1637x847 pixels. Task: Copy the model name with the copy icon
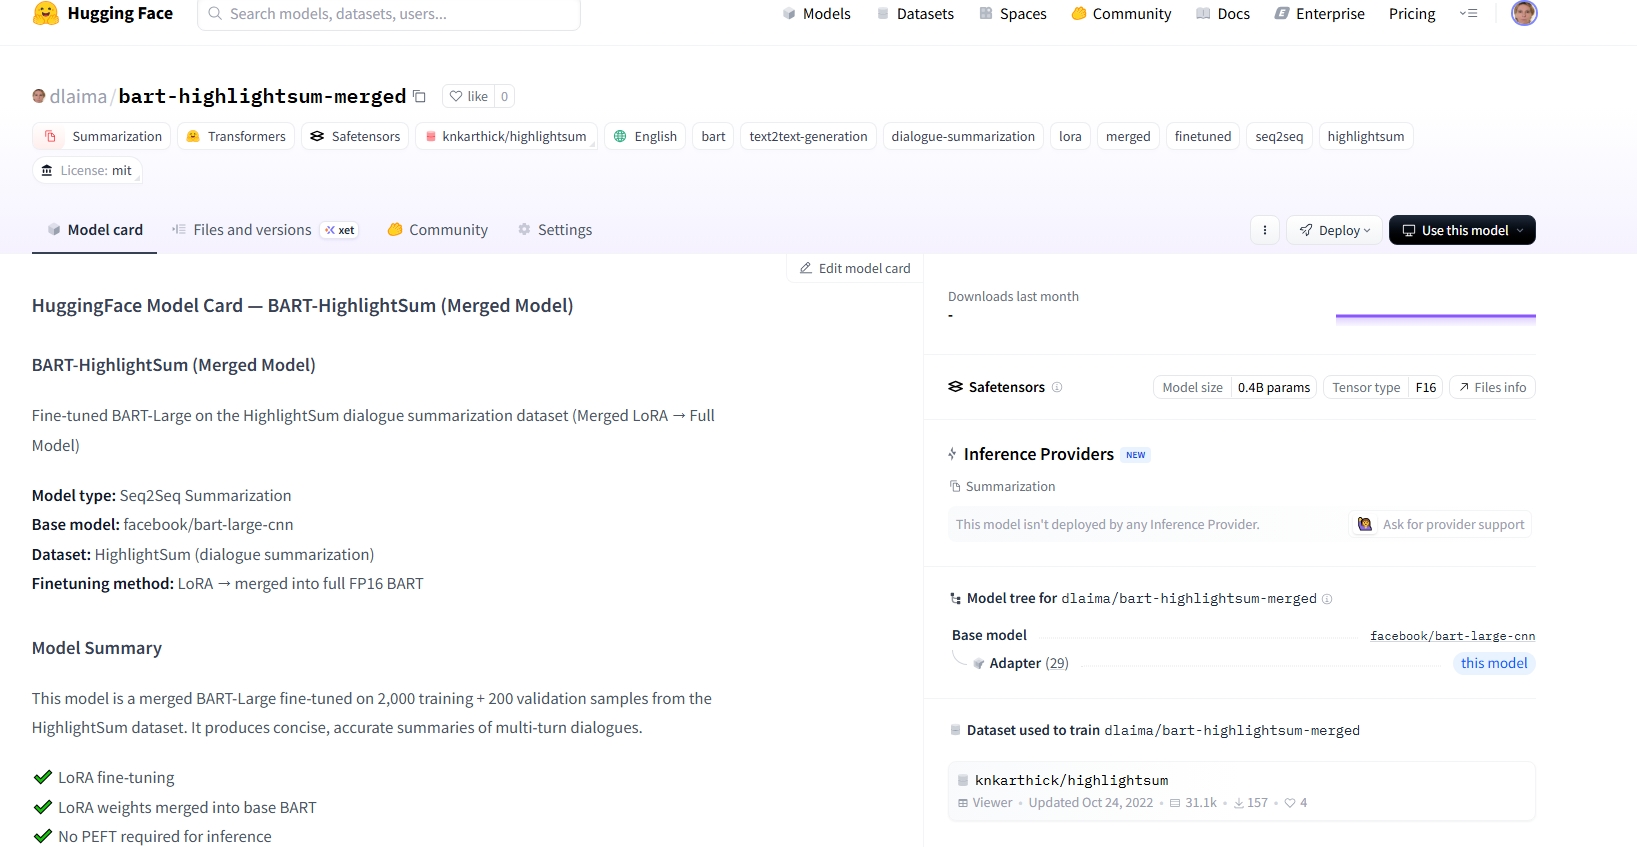(x=420, y=97)
